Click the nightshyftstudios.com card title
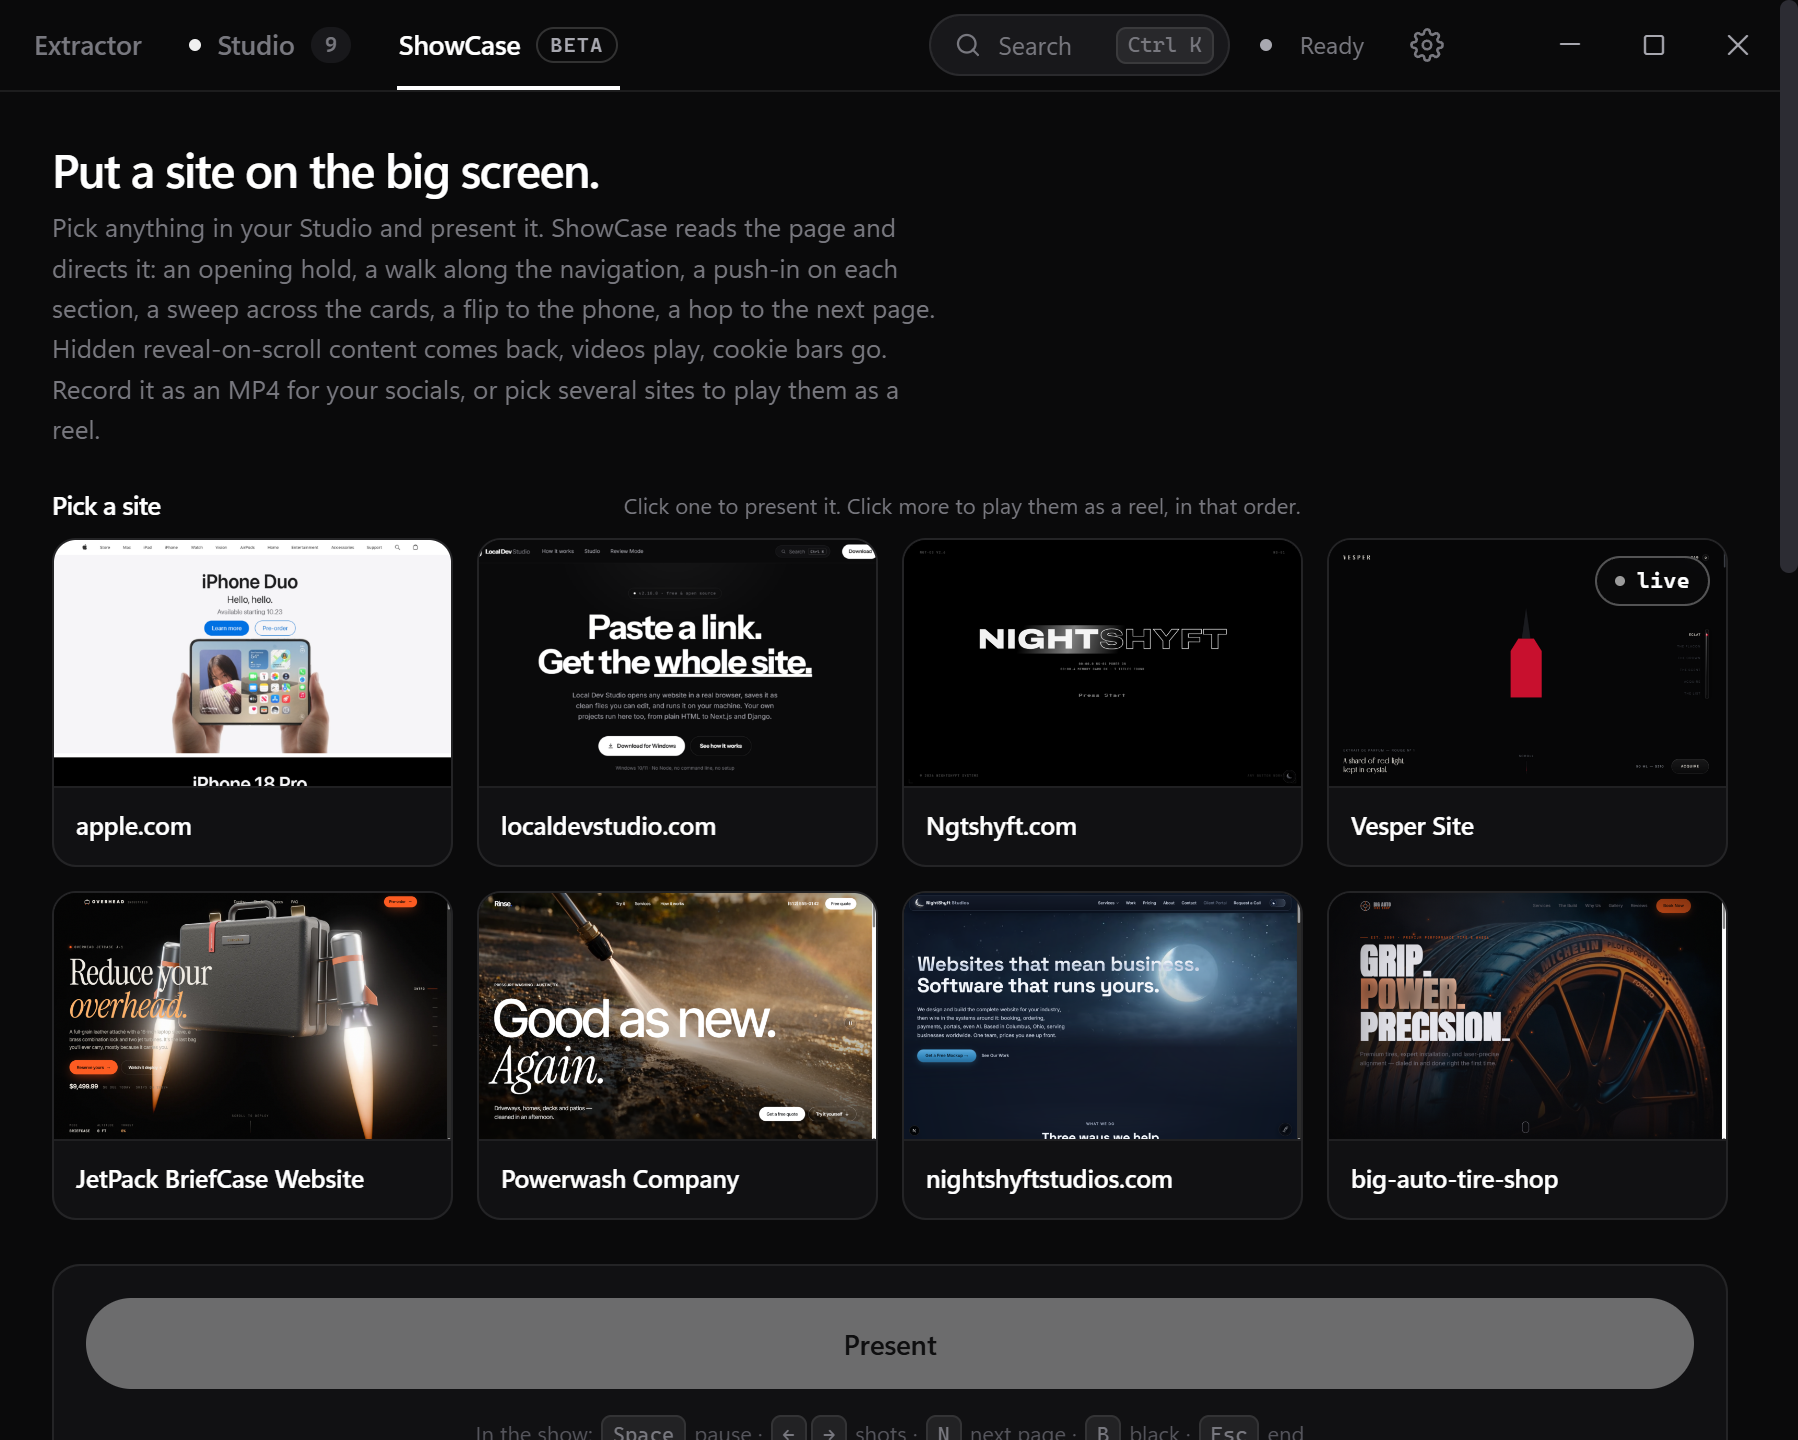Image resolution: width=1798 pixels, height=1440 pixels. pyautogui.click(x=1049, y=1180)
